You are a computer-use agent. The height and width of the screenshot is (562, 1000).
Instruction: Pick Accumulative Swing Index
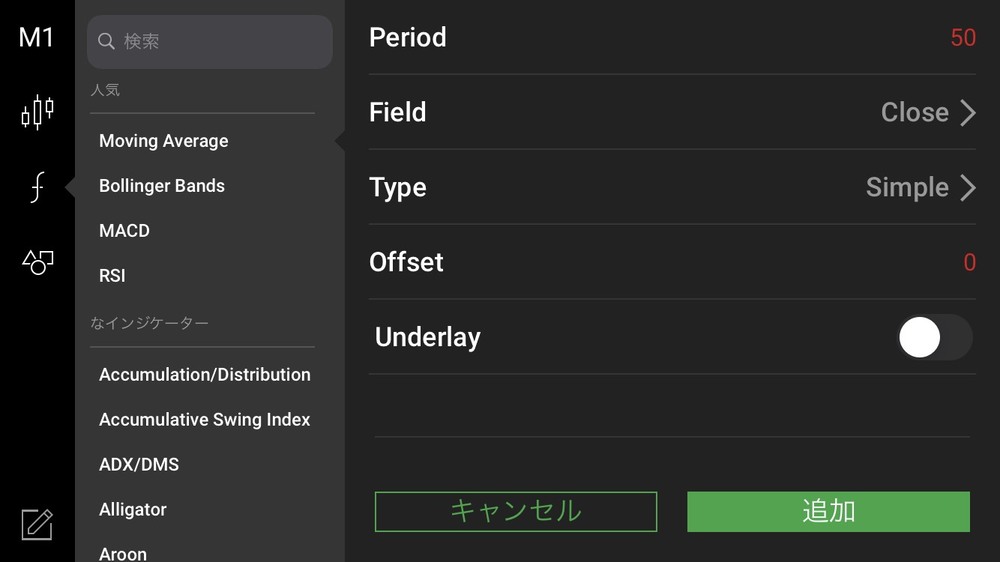pos(205,420)
